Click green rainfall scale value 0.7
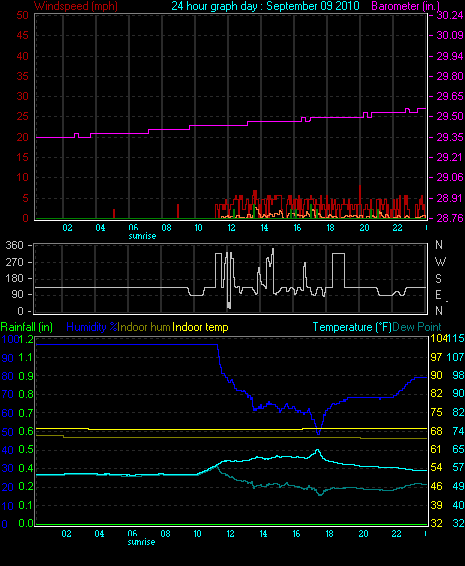Image resolution: width=465 pixels, height=566 pixels. click(x=26, y=413)
